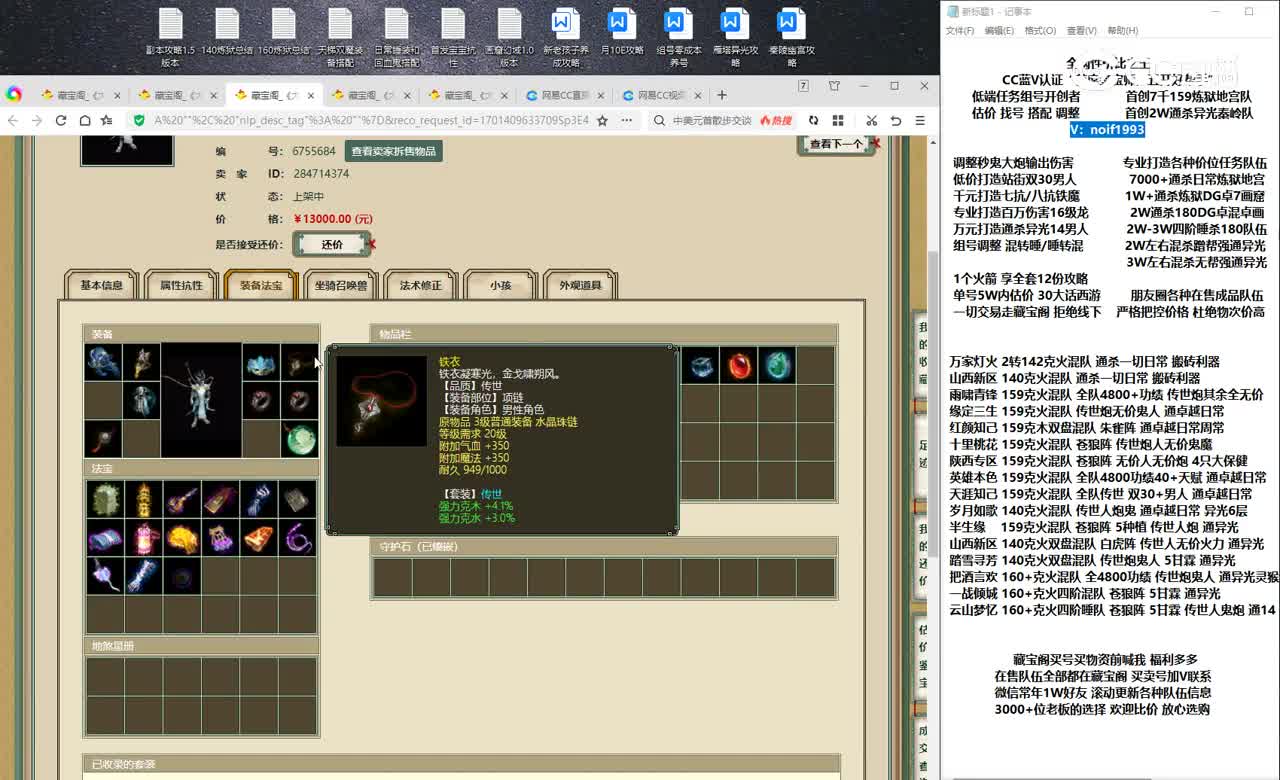Image resolution: width=1280 pixels, height=780 pixels.
Task: Open desktop file 160炼狱总结
Action: (283, 32)
